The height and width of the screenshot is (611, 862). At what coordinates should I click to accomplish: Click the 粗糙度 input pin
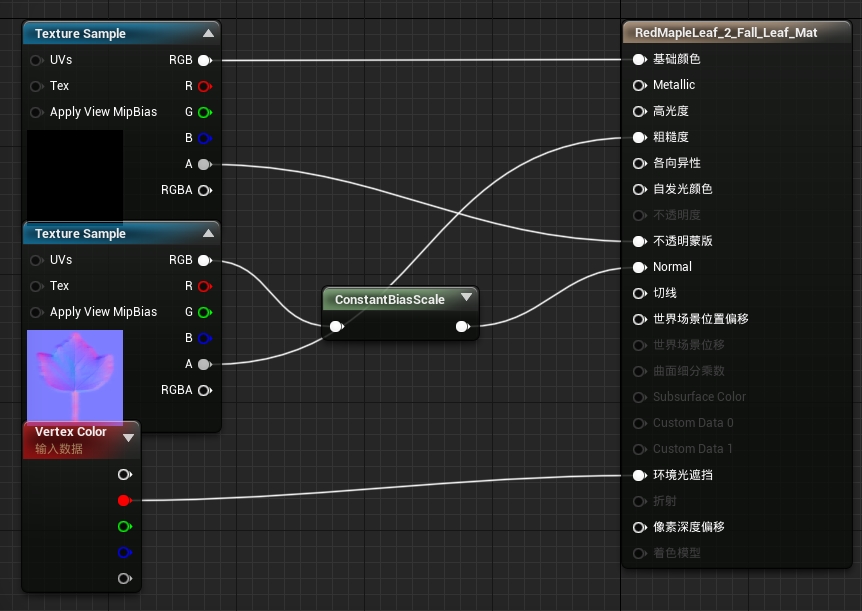coord(639,137)
